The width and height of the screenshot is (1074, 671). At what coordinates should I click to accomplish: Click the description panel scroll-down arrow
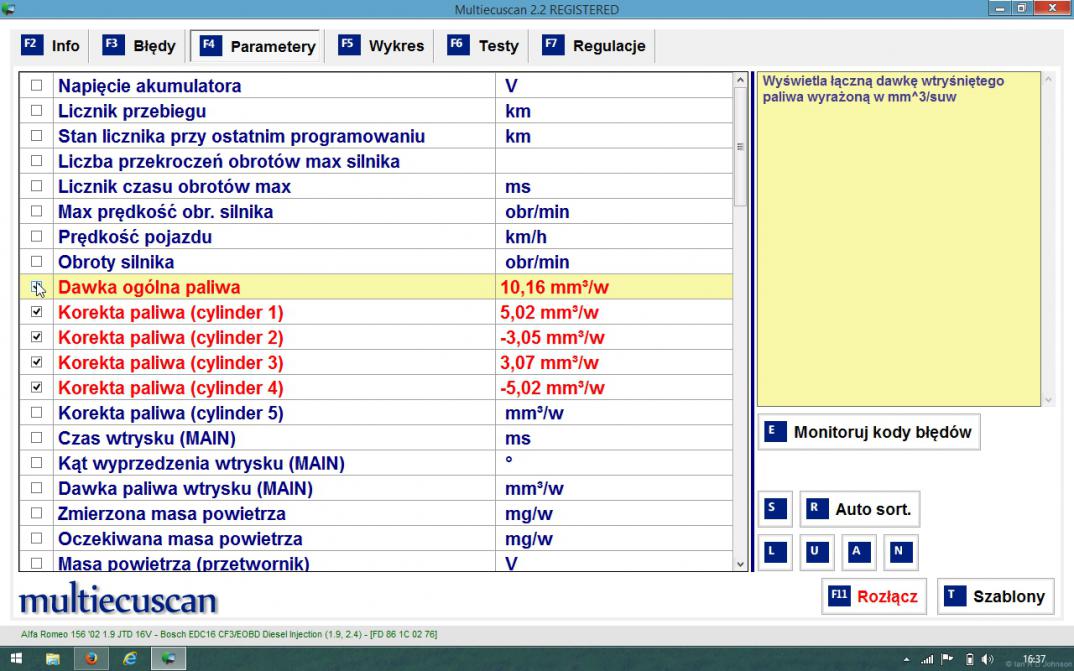click(1047, 400)
